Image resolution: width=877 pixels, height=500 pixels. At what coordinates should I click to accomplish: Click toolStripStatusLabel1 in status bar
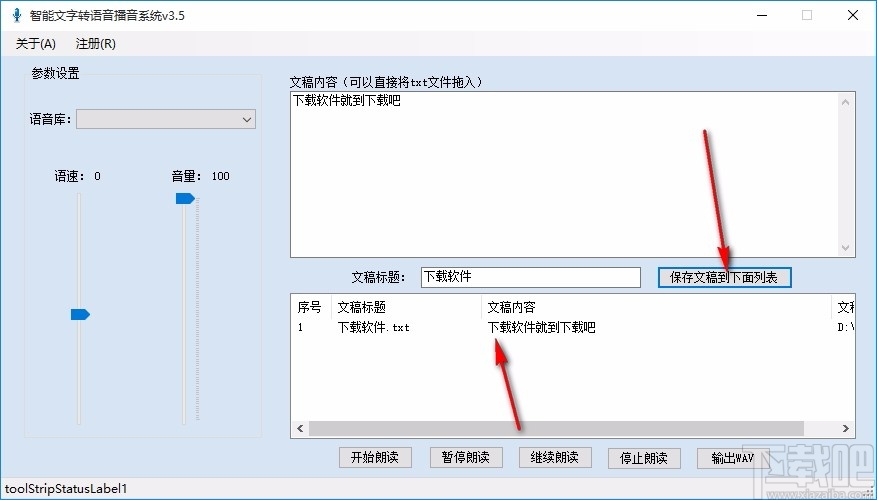pos(66,489)
